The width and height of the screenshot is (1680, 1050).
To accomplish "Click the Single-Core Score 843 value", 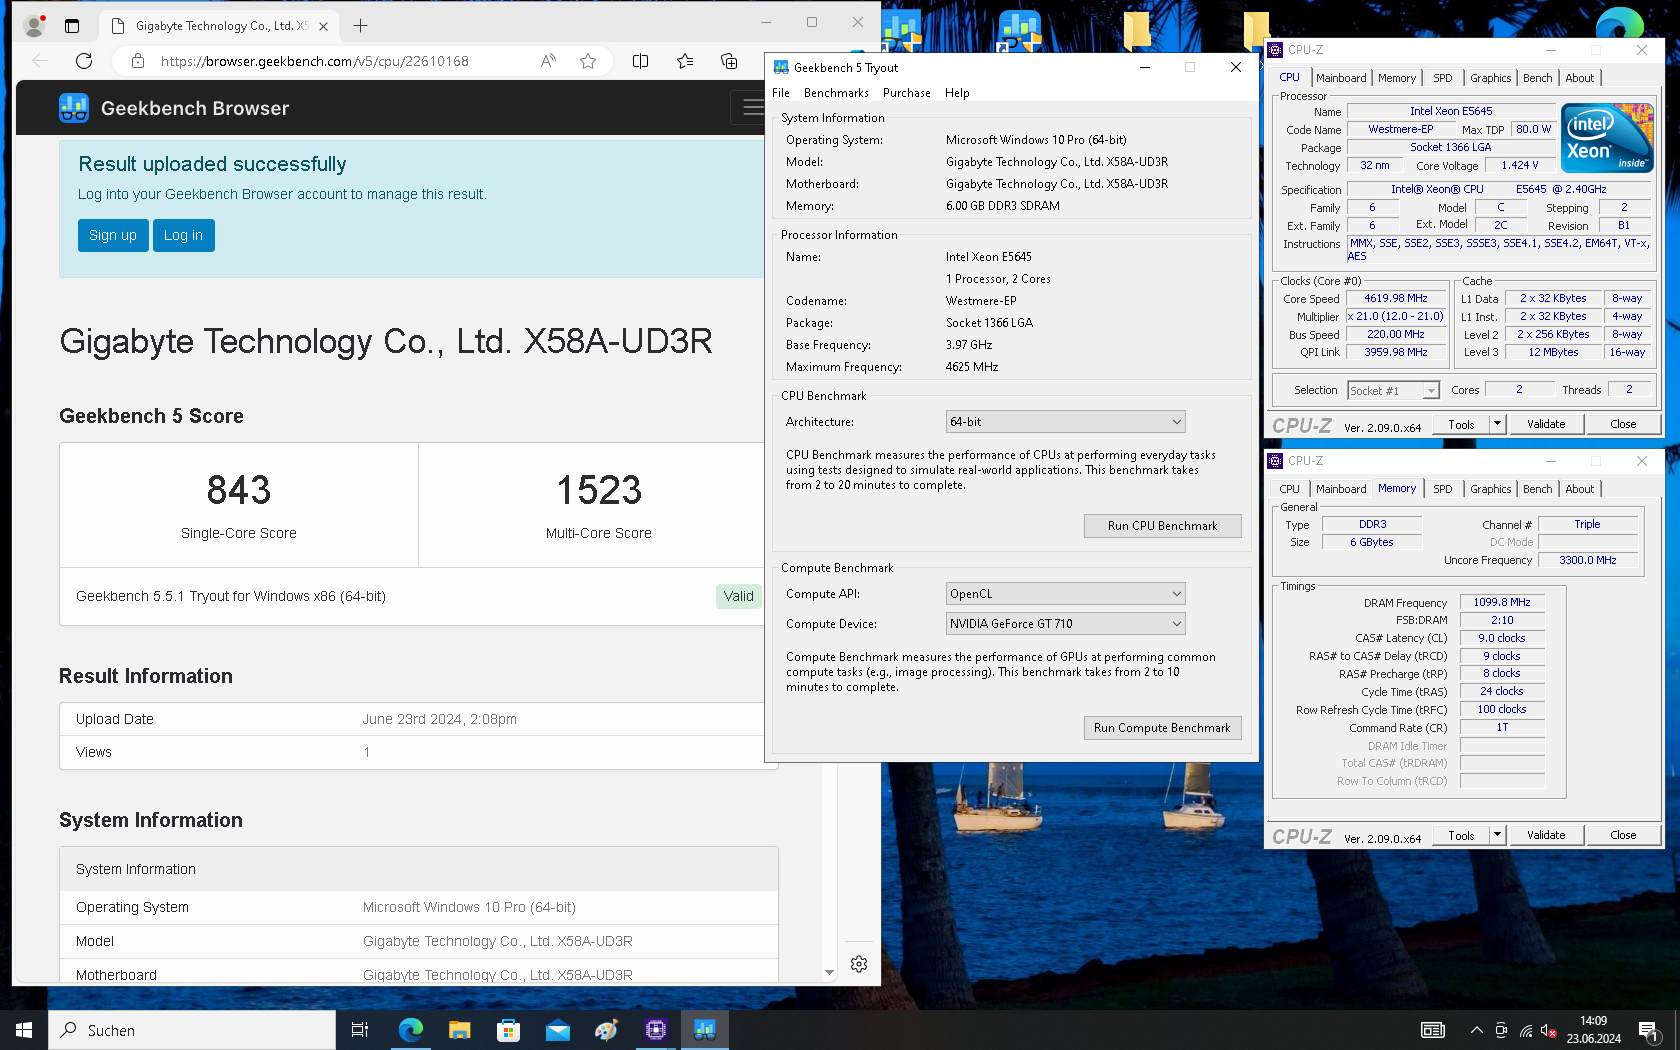I will [x=239, y=490].
